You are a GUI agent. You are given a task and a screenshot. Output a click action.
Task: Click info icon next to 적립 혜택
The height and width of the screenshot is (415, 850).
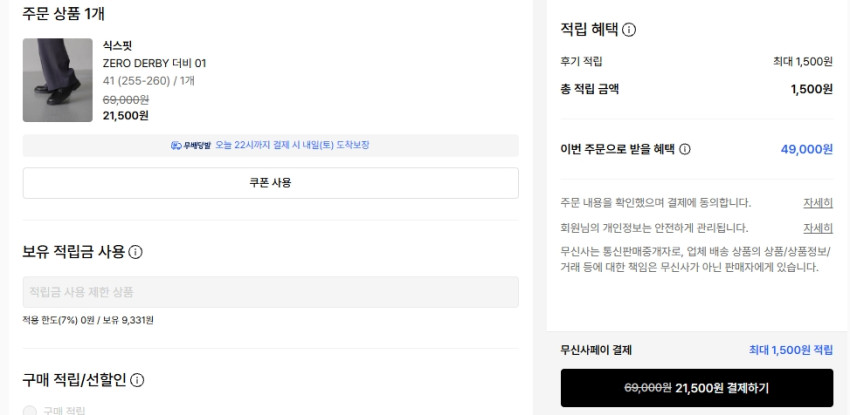click(629, 30)
